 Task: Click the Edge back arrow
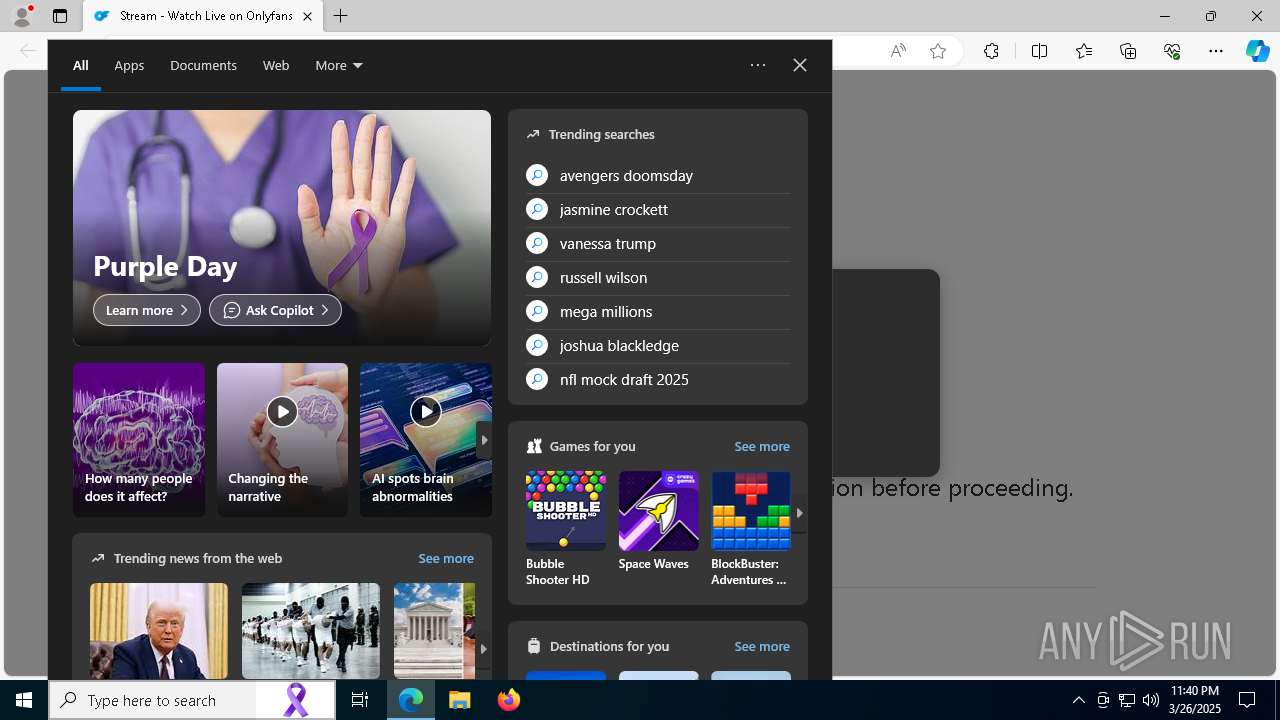pyautogui.click(x=27, y=51)
